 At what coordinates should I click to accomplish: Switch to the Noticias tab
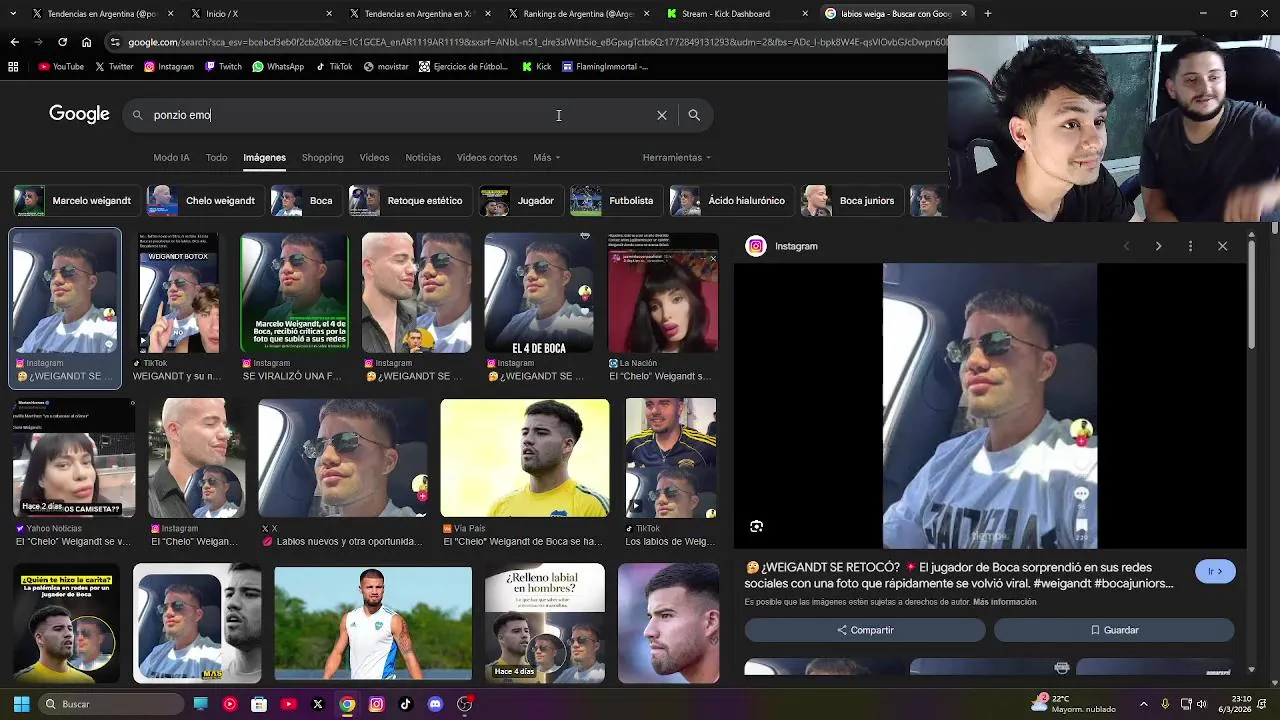(x=423, y=158)
